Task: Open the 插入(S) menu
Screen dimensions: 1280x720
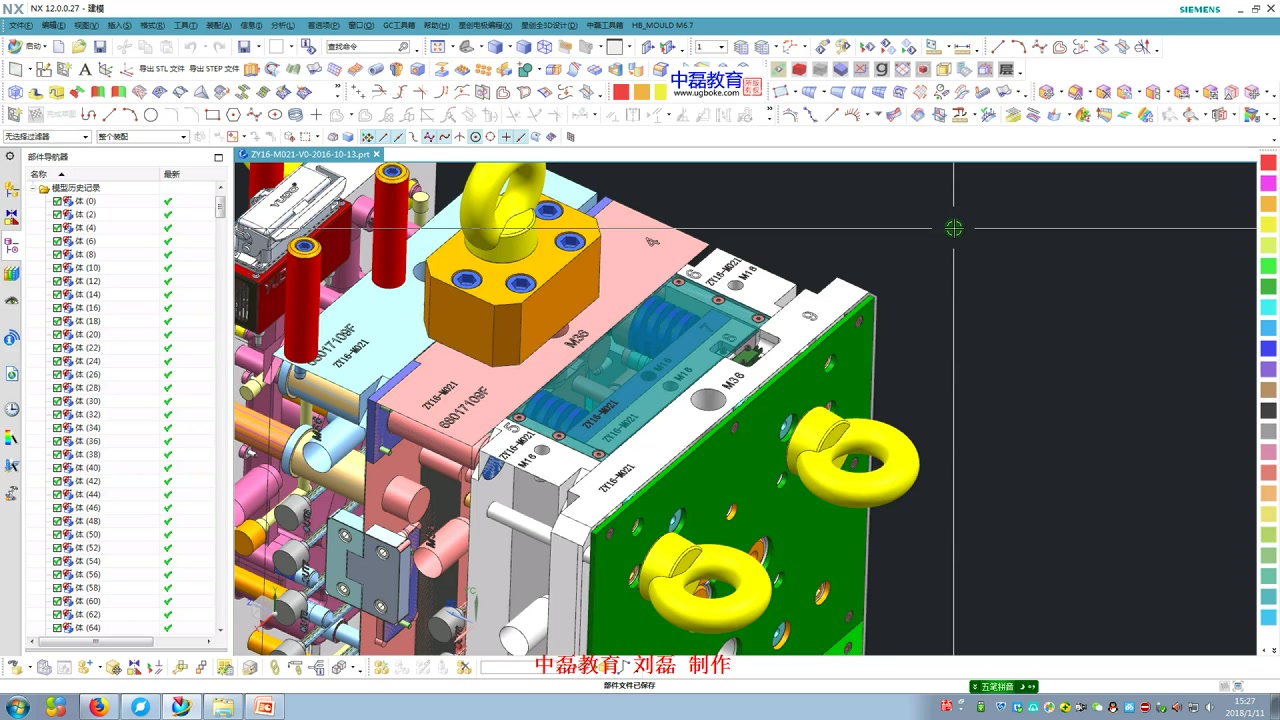Action: (119, 25)
